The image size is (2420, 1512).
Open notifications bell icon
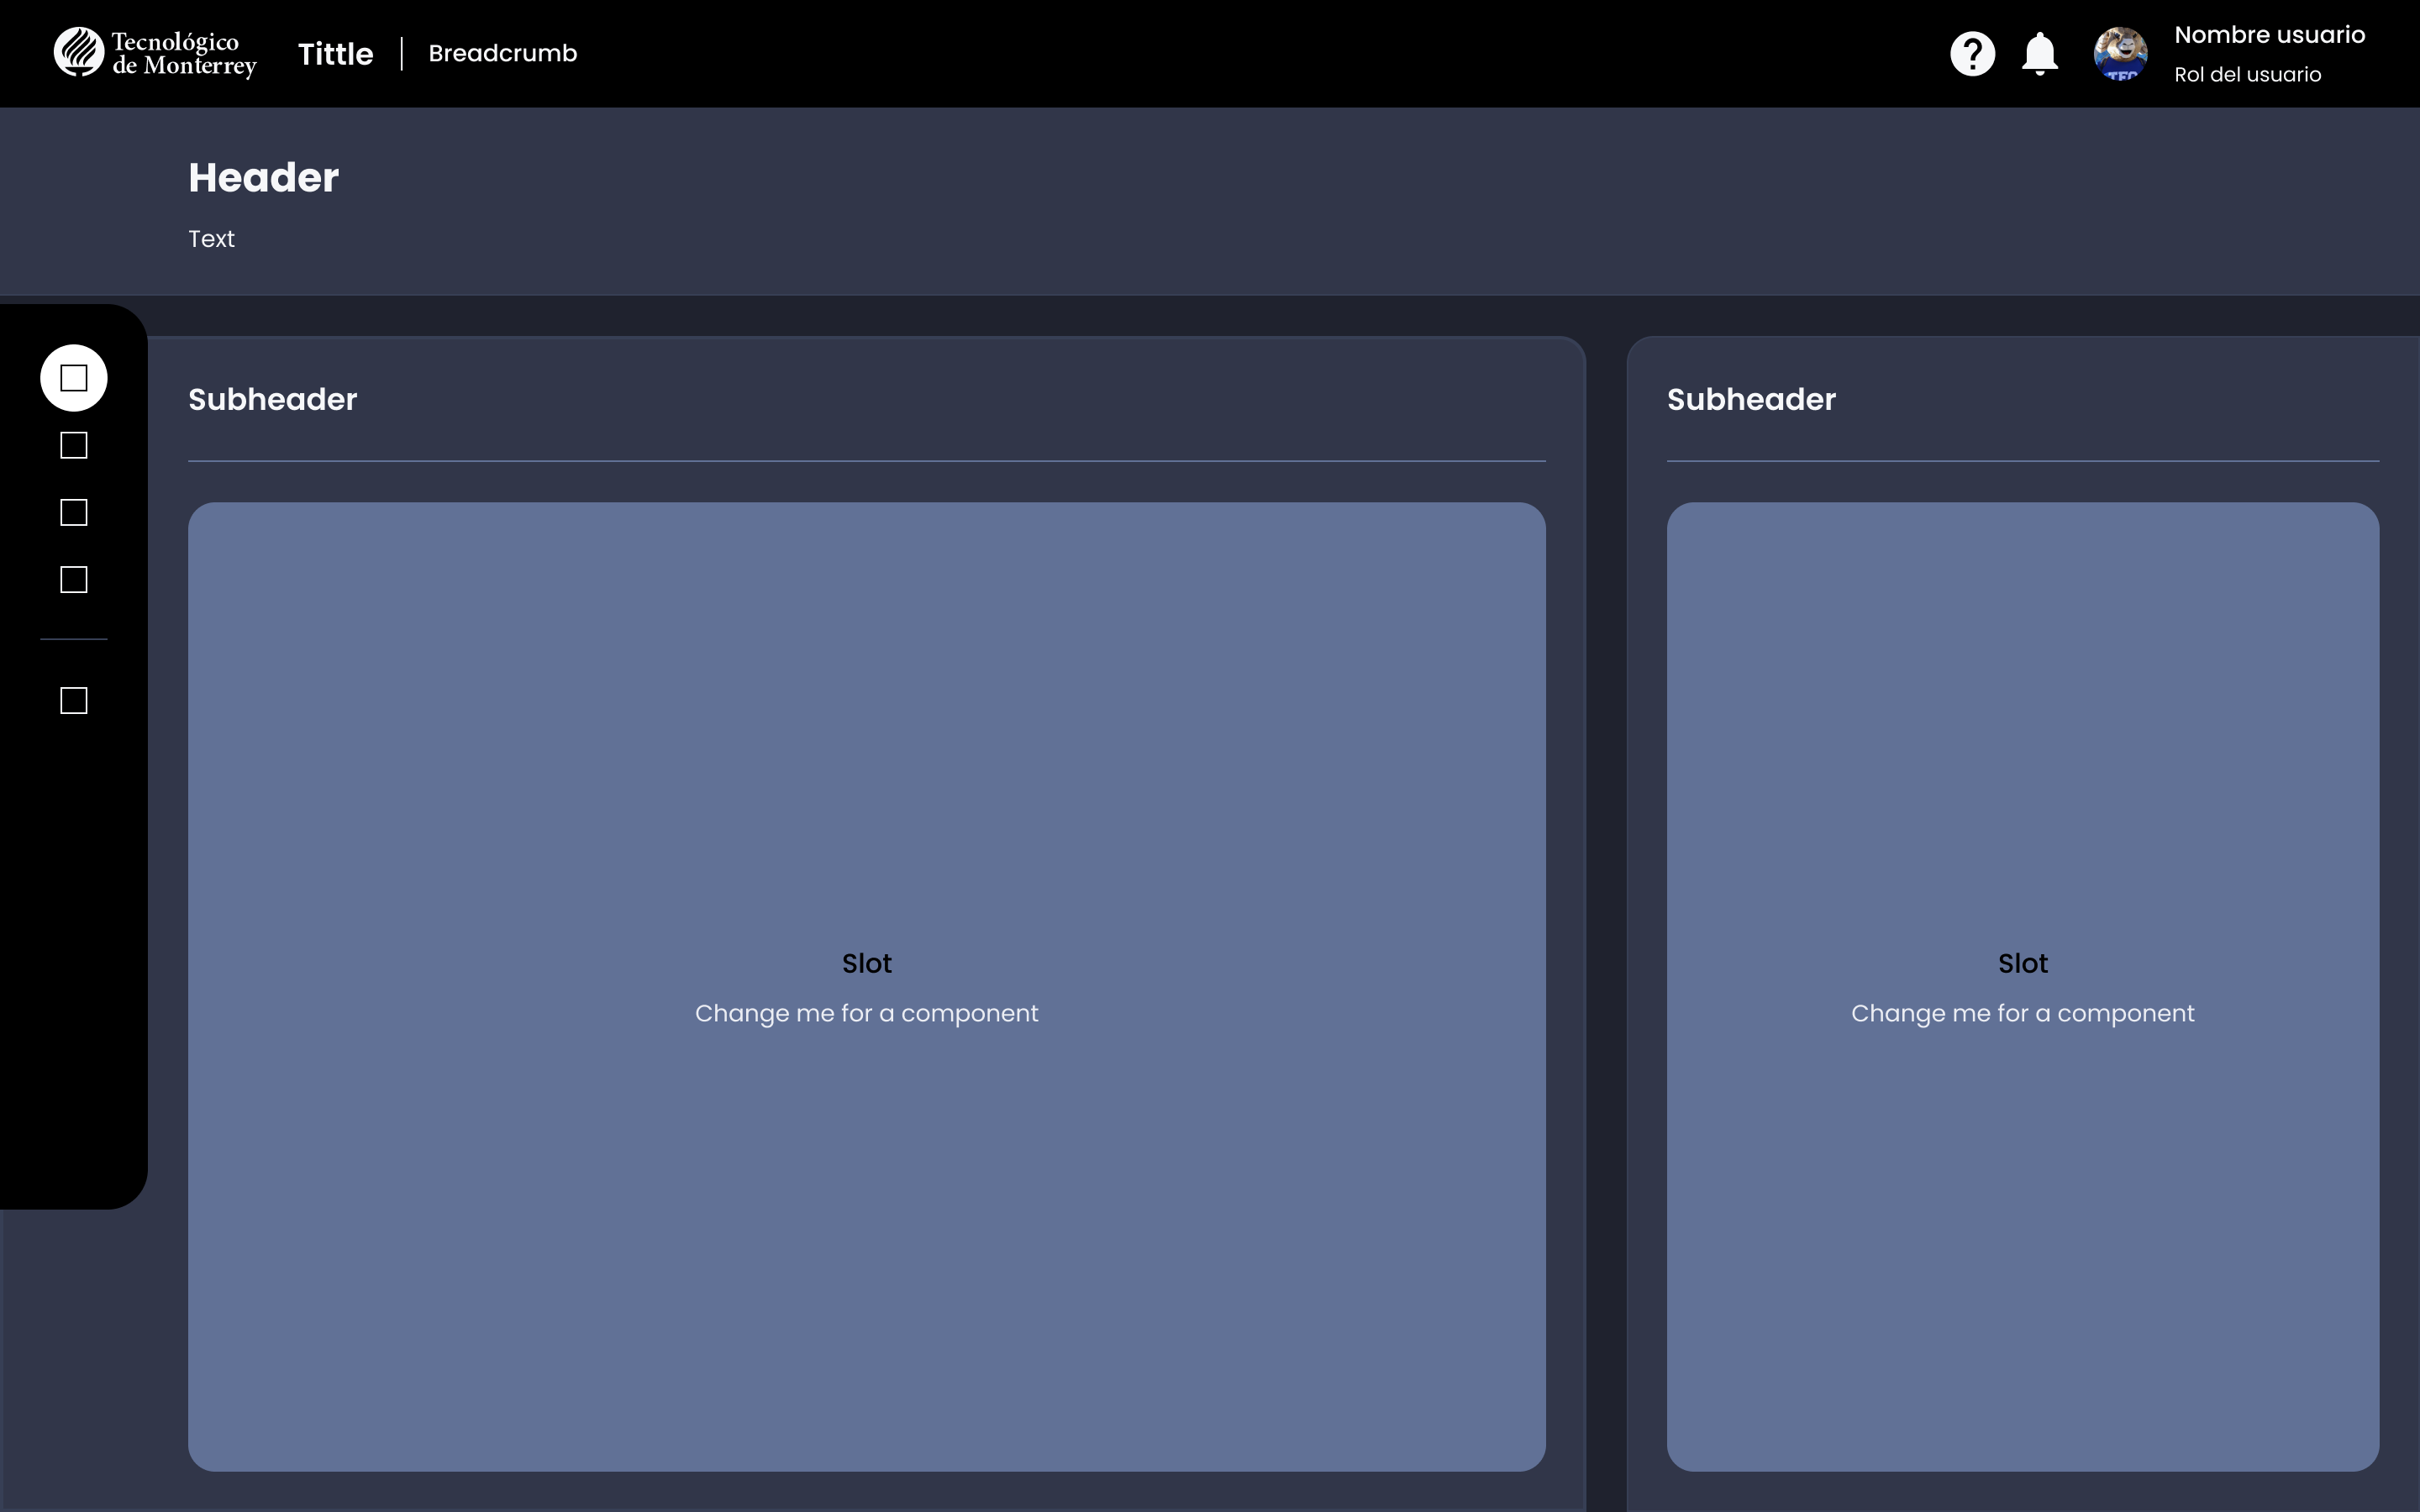pyautogui.click(x=2039, y=53)
